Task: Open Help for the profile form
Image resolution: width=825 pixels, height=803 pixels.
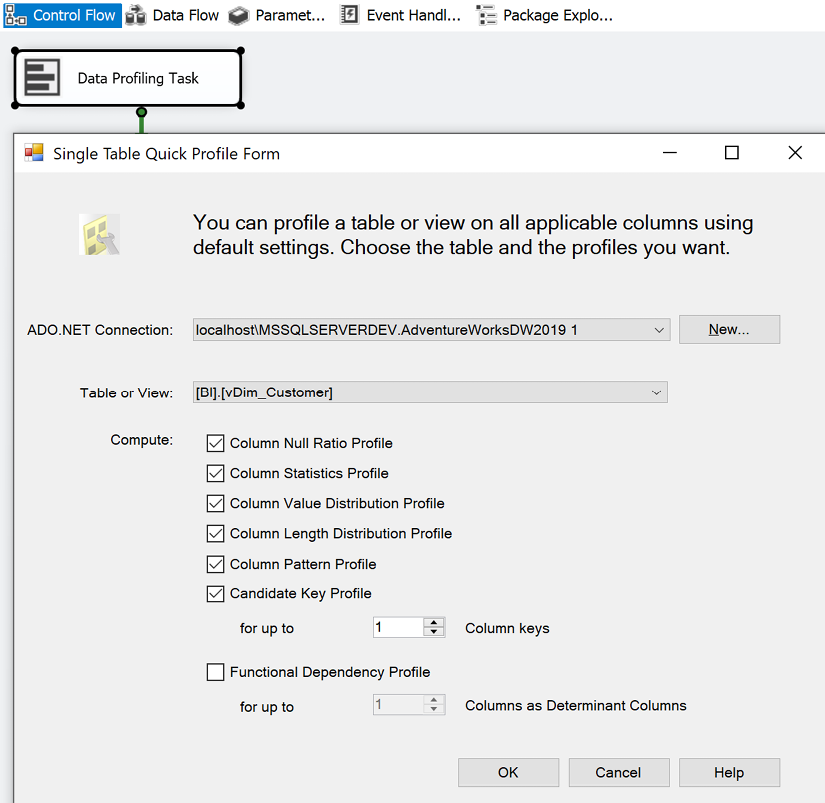Action: tap(729, 772)
